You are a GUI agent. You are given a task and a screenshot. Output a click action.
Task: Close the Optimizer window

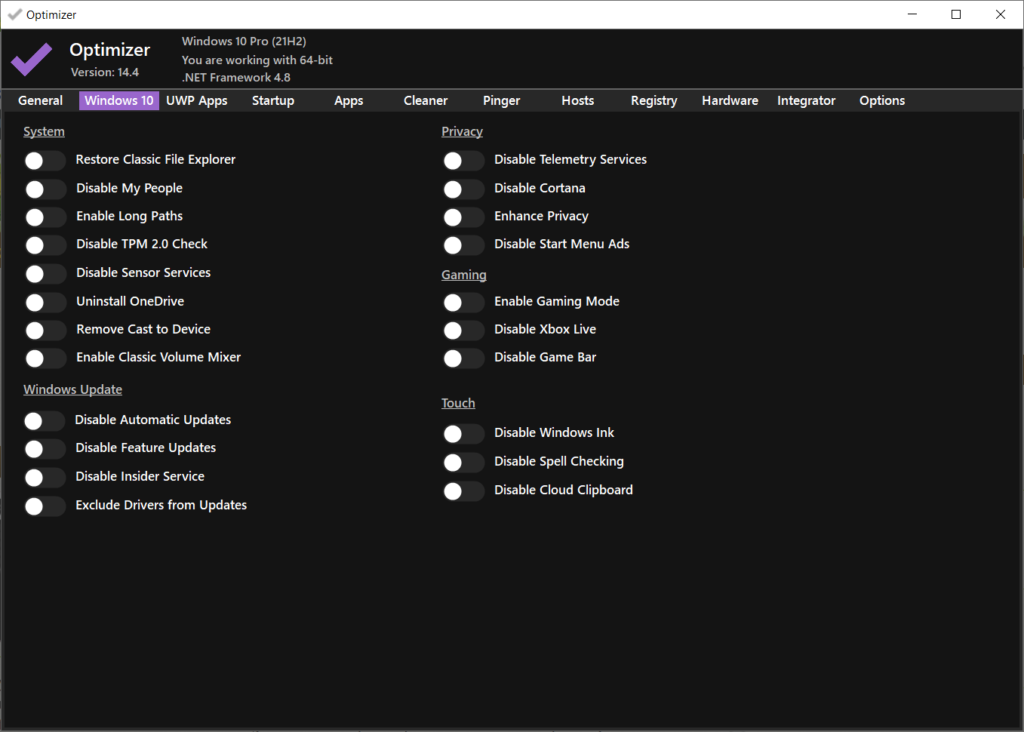pos(1000,14)
